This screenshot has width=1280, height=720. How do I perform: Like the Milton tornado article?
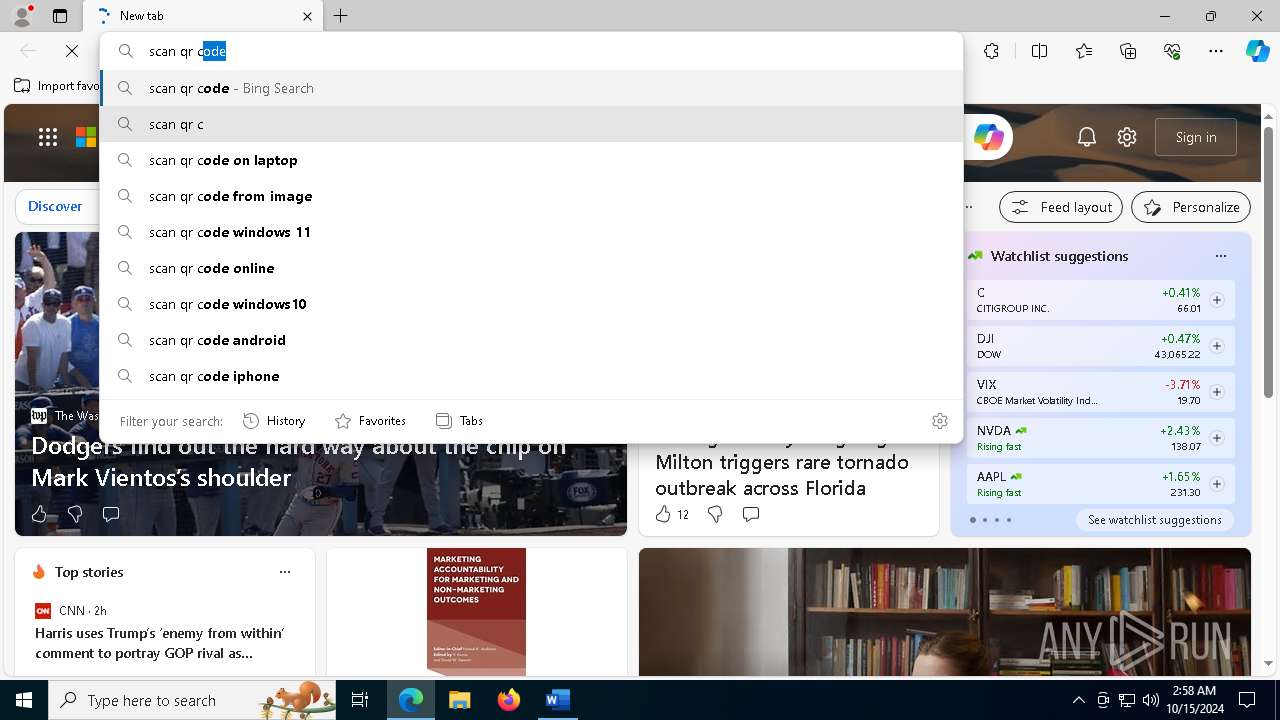[671, 514]
